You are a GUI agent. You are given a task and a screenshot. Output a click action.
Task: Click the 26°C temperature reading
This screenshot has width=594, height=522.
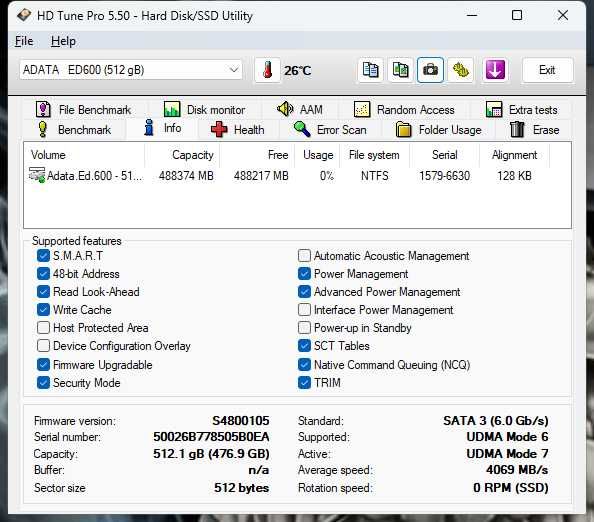(x=298, y=70)
